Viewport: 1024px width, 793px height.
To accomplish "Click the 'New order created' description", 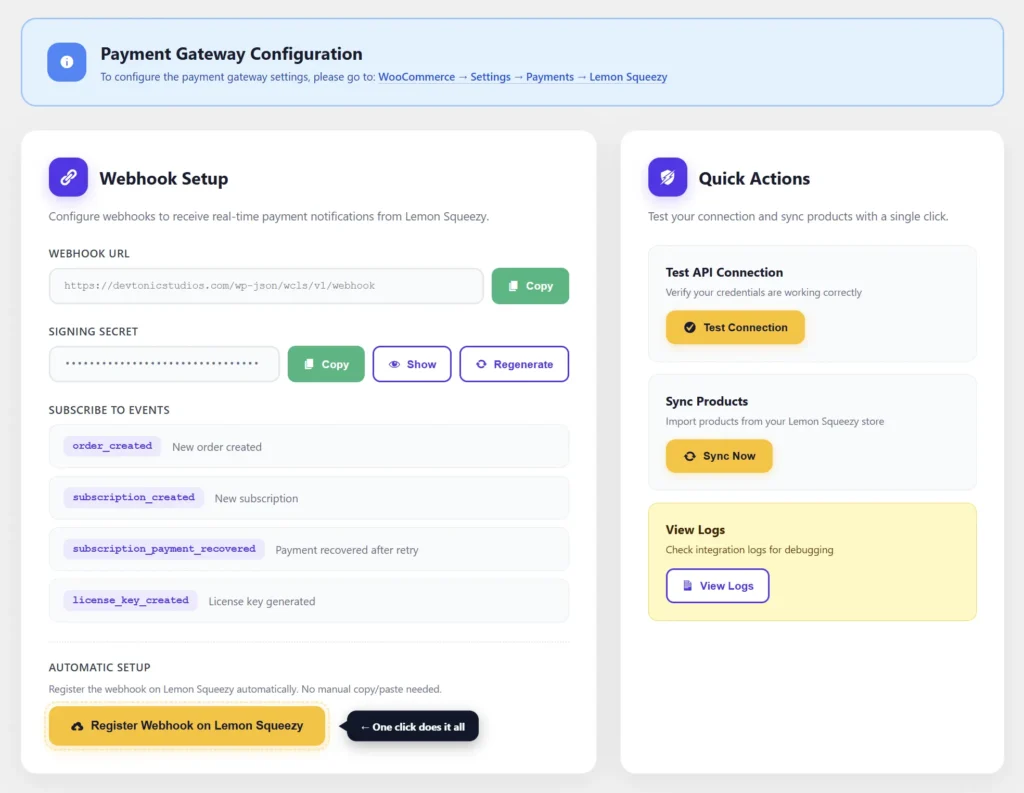I will point(217,447).
